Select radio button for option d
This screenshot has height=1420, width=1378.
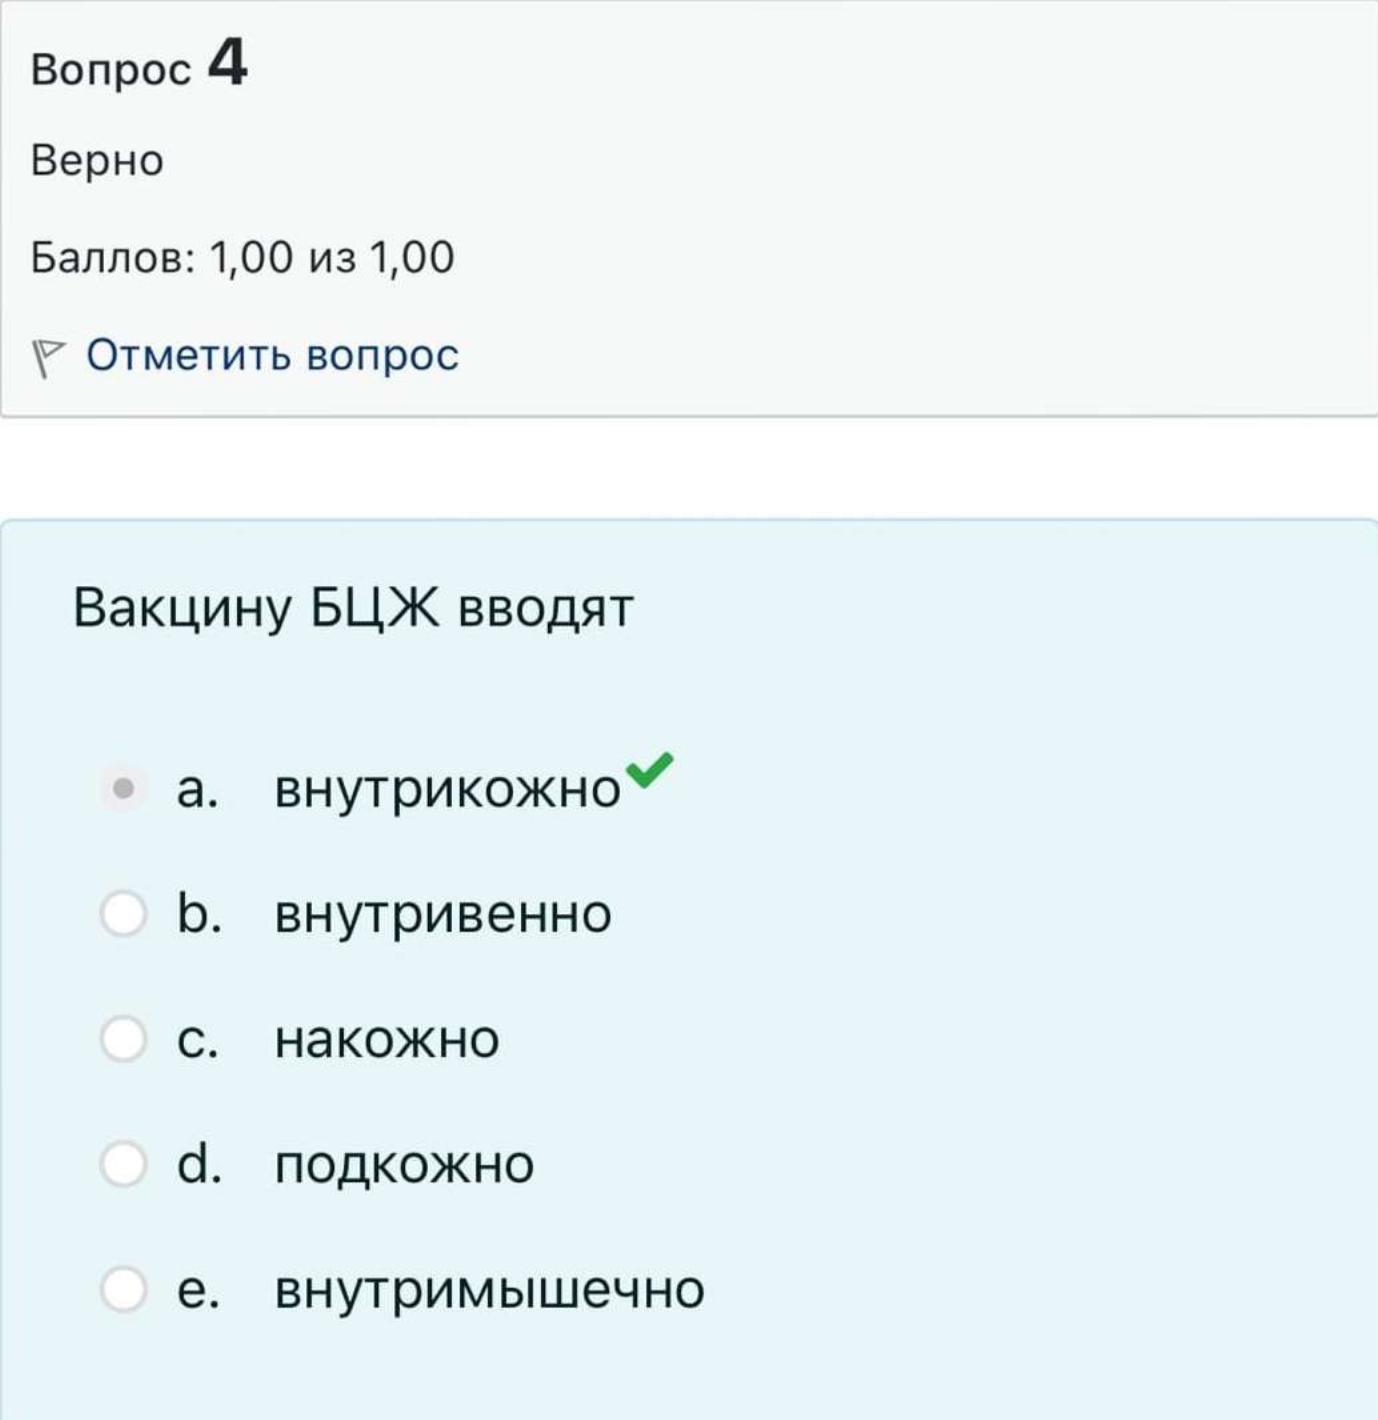(x=124, y=1164)
